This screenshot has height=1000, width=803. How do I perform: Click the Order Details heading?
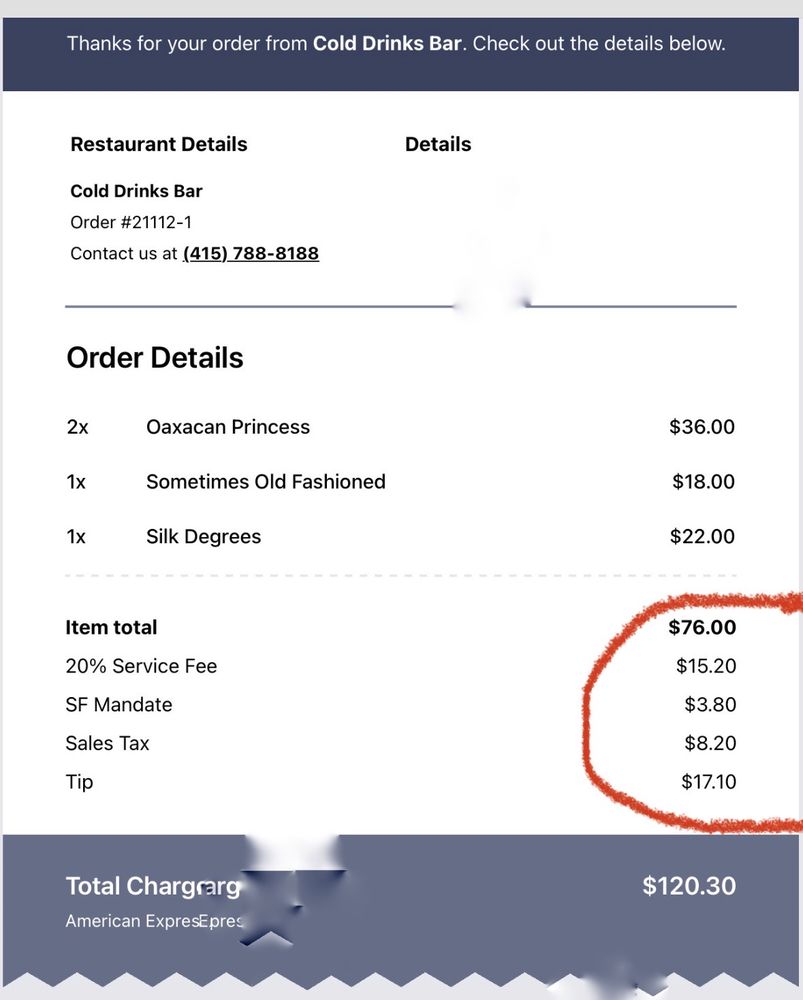point(155,358)
